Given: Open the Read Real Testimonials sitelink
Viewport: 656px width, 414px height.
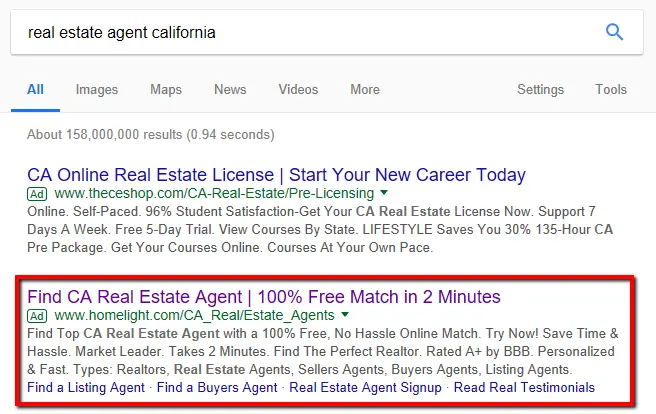Looking at the screenshot, I should pos(524,387).
